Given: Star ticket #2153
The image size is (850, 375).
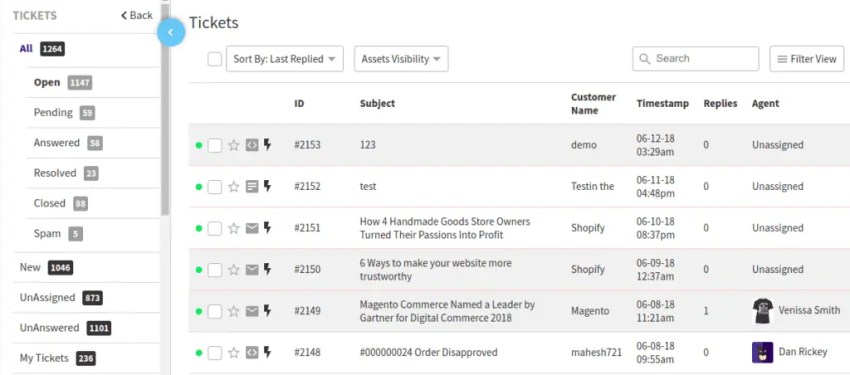Looking at the screenshot, I should pos(234,145).
